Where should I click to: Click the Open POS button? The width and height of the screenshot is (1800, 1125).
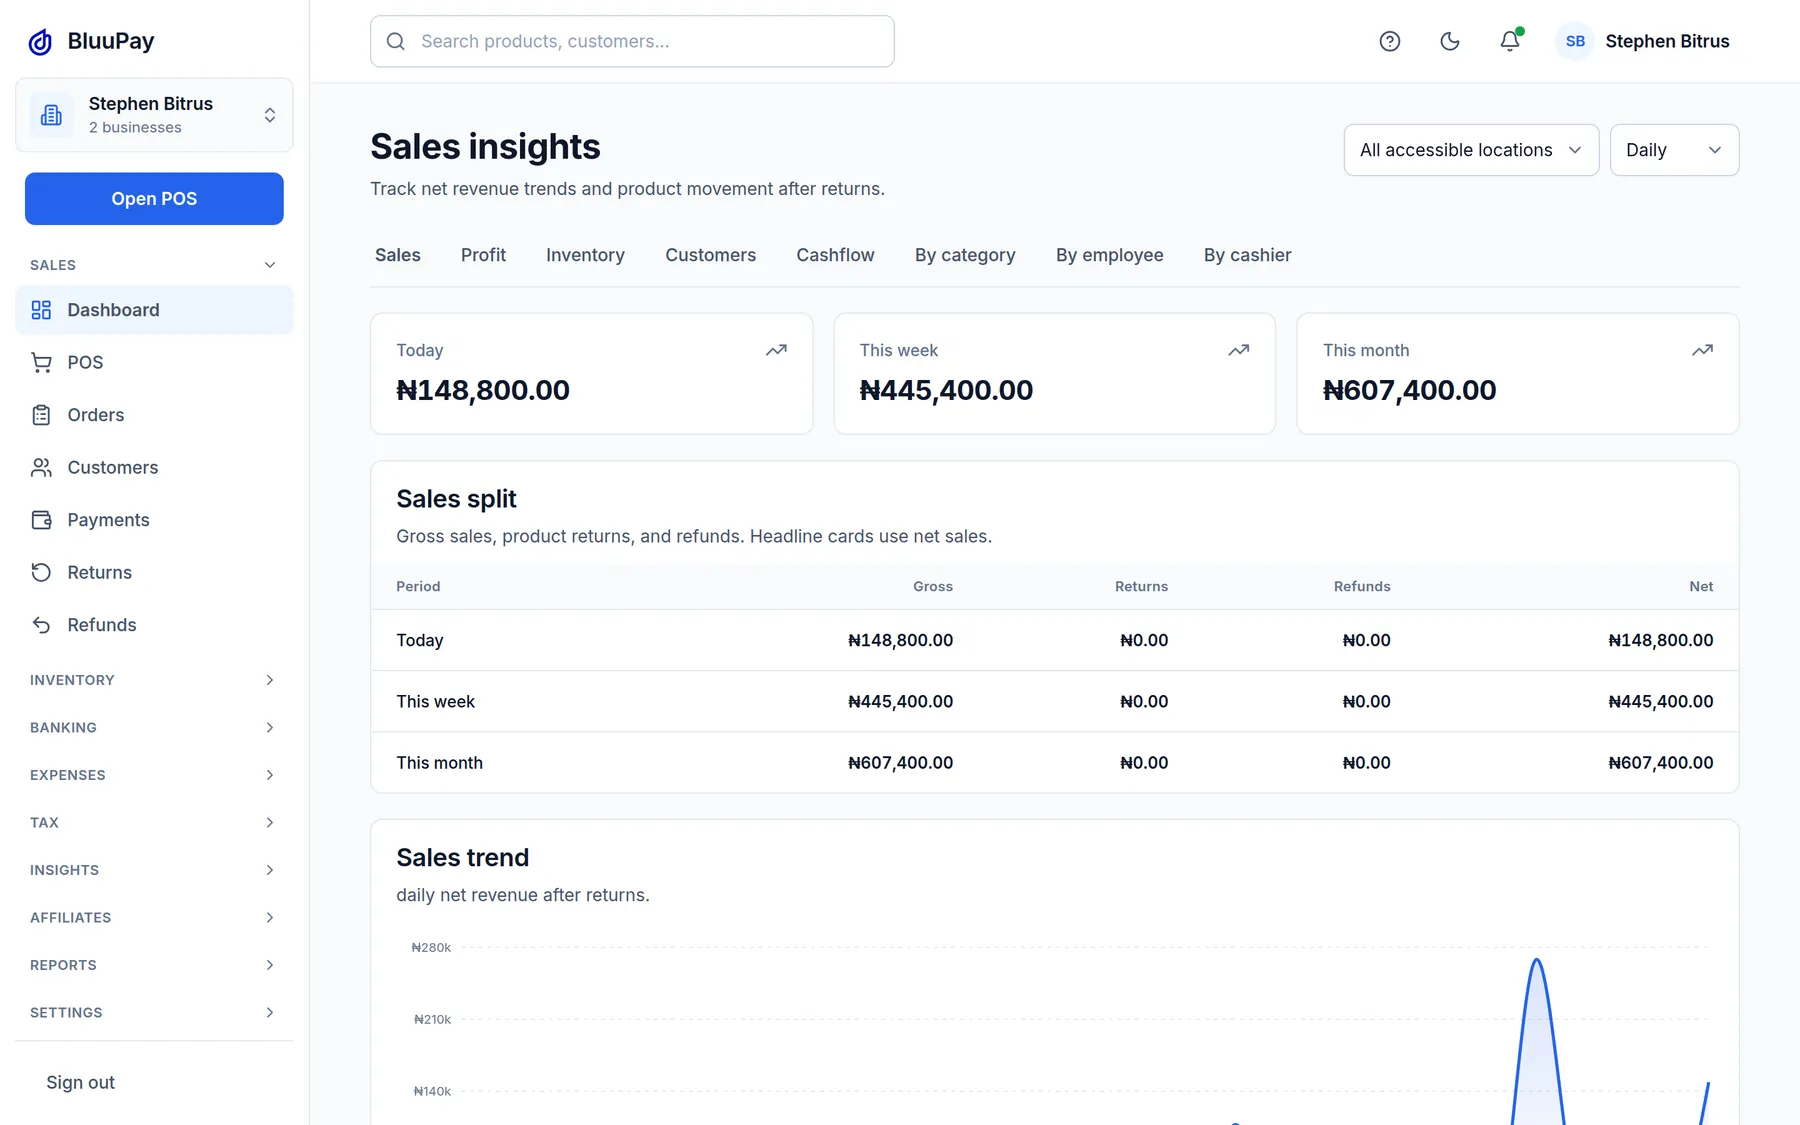[154, 199]
